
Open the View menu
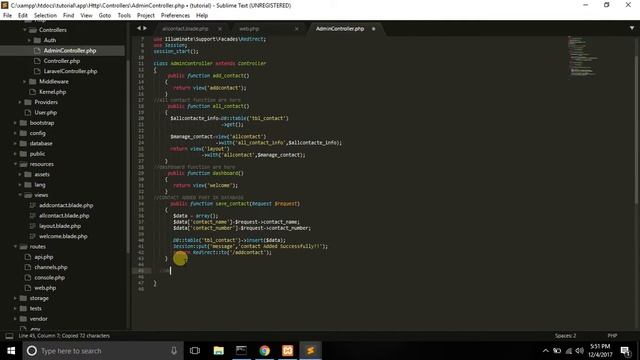click(86, 16)
